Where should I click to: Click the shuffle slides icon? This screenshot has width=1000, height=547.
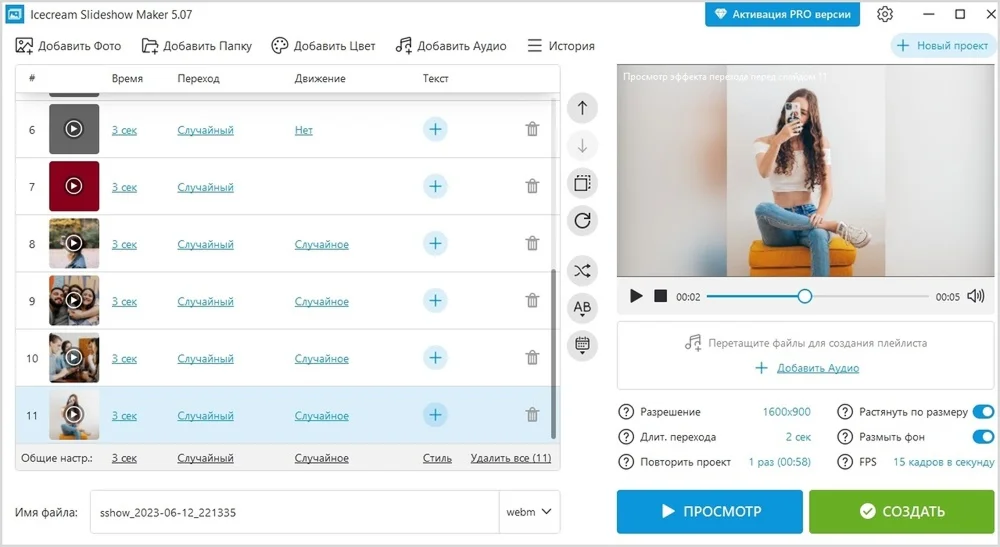582,271
